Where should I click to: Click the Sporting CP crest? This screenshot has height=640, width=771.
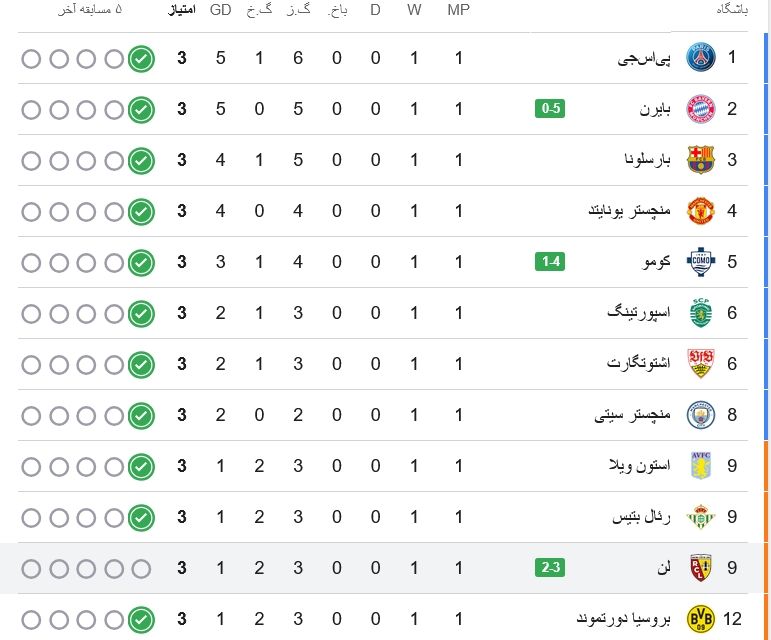click(x=700, y=313)
